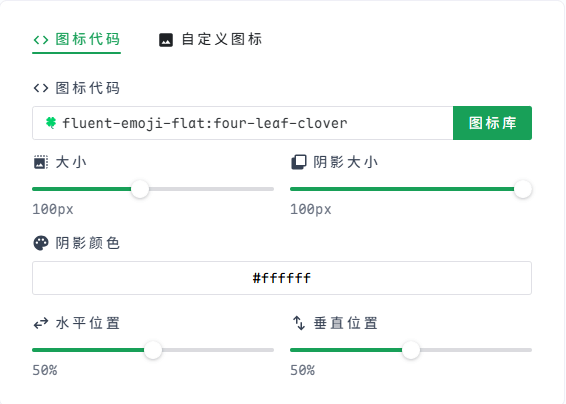566x404 pixels.
Task: Click the 水平位置 slider handle
Action: pos(153,350)
